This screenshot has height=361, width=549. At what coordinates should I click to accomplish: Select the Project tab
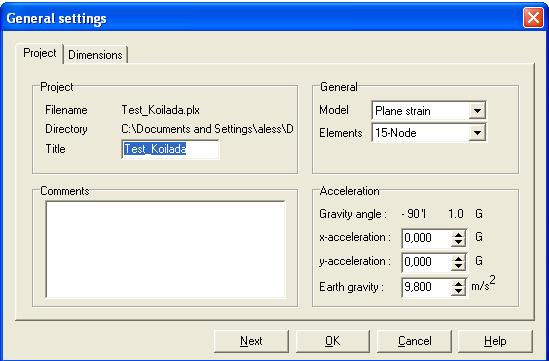click(x=40, y=53)
